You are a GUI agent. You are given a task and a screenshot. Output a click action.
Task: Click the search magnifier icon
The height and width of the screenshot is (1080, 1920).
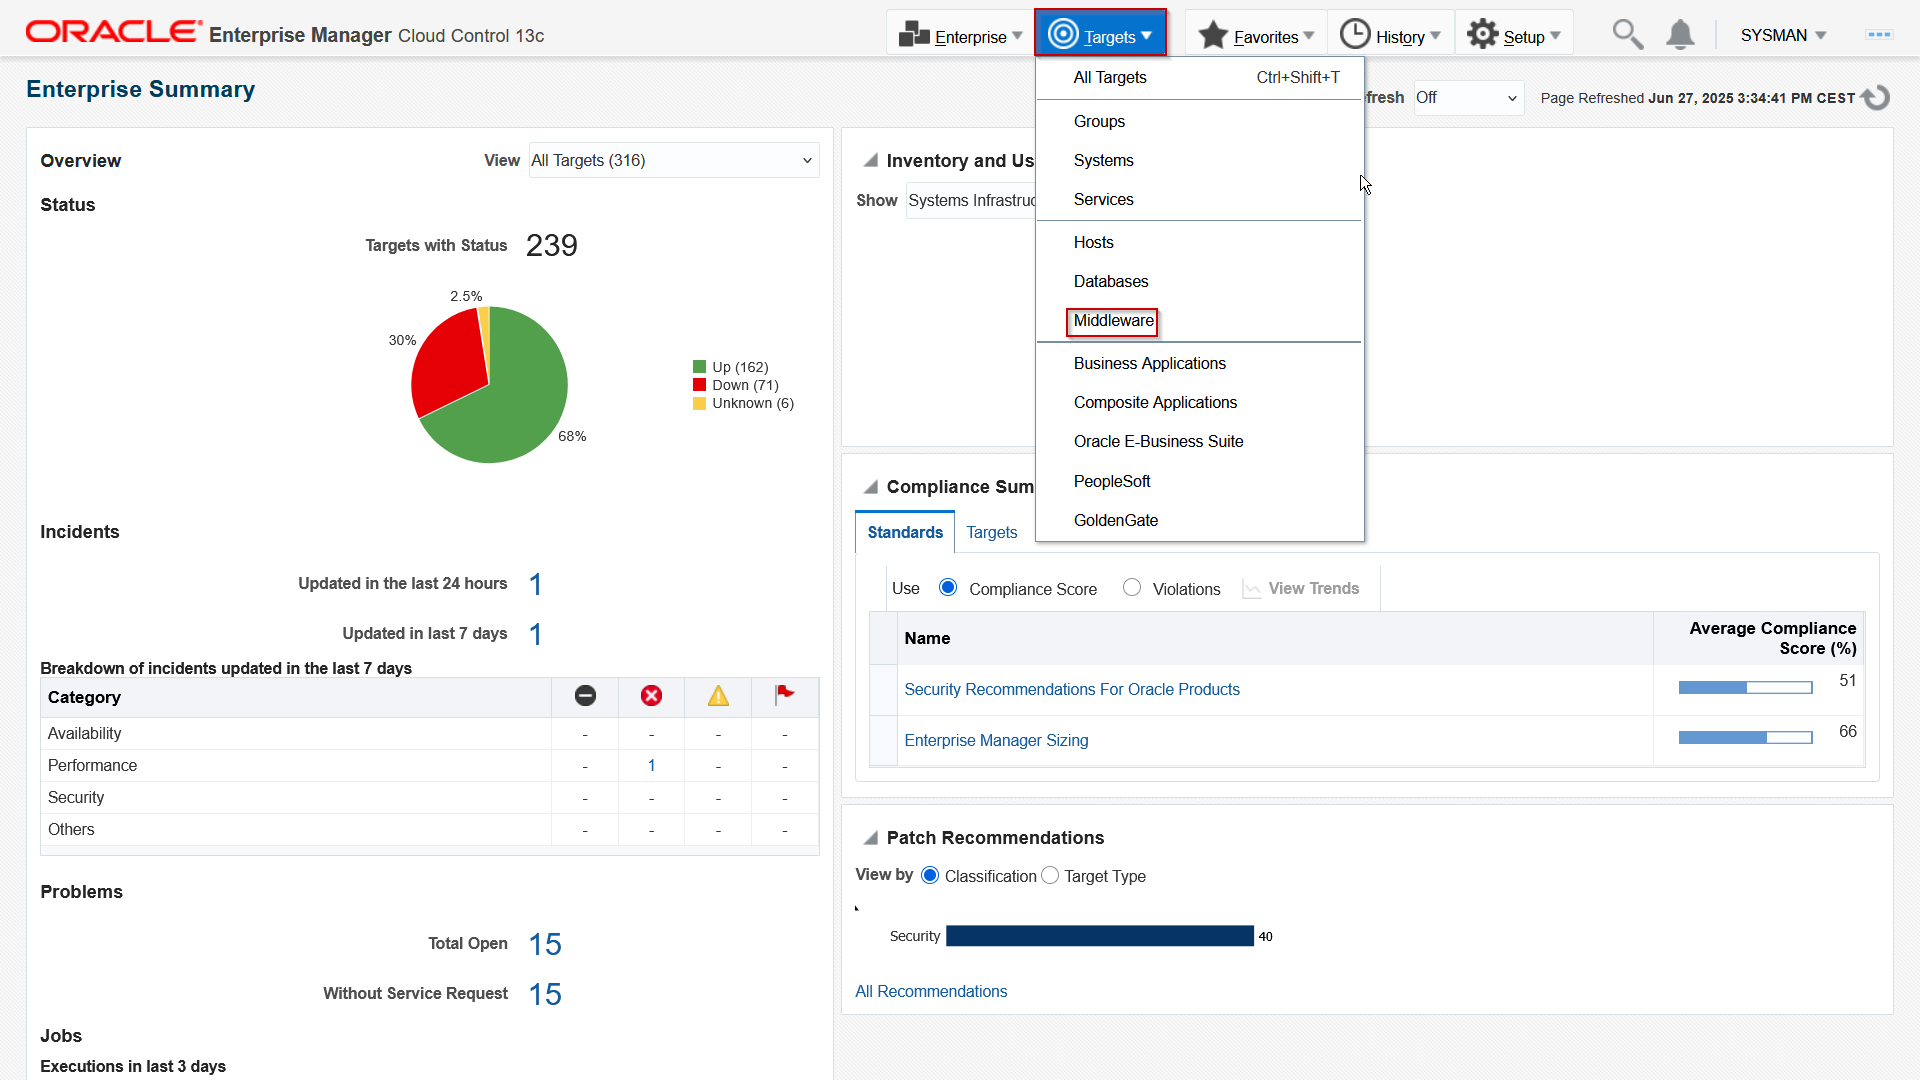click(x=1627, y=35)
